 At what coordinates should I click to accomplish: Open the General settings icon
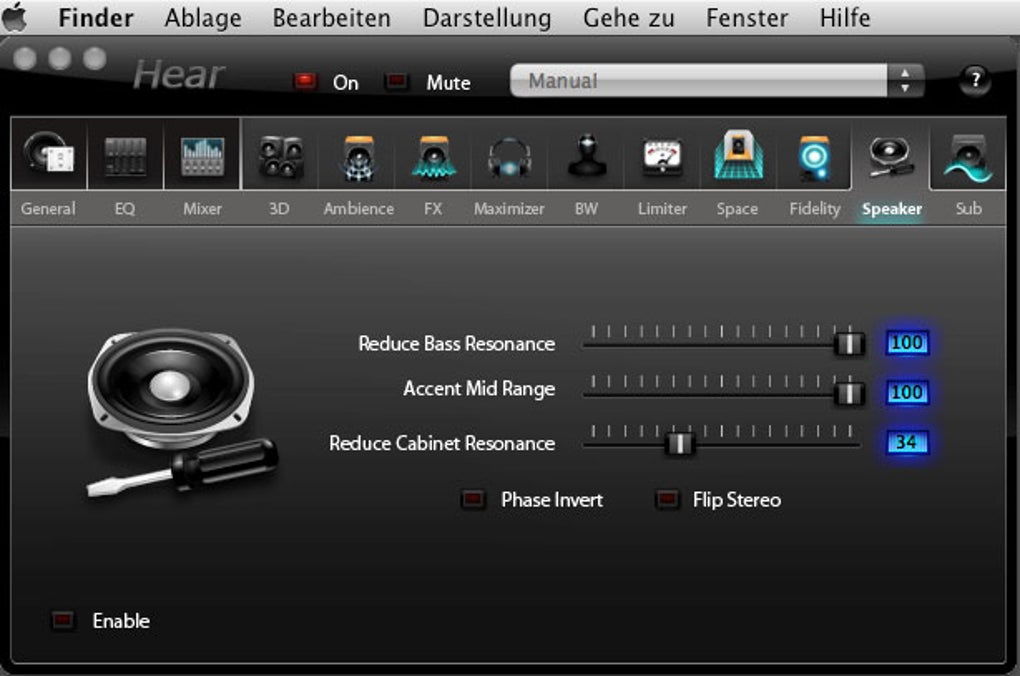click(49, 154)
